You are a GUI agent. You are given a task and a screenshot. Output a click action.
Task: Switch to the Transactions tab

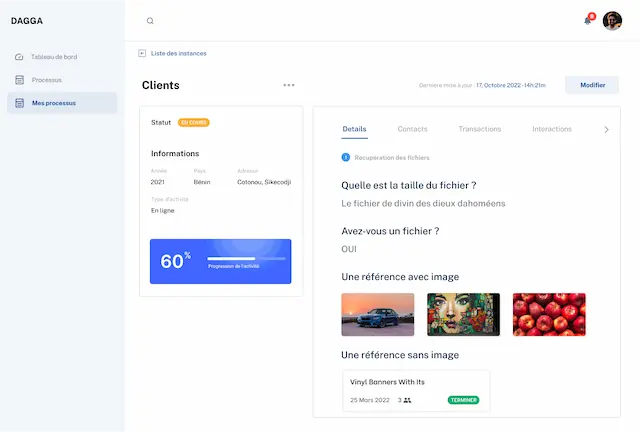480,129
